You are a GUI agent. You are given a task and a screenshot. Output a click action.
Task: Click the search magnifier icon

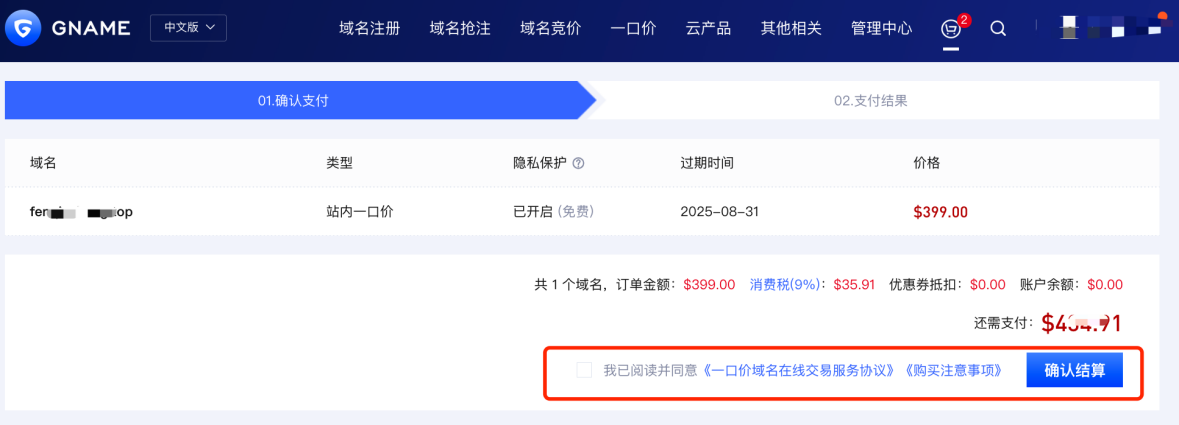[x=998, y=29]
